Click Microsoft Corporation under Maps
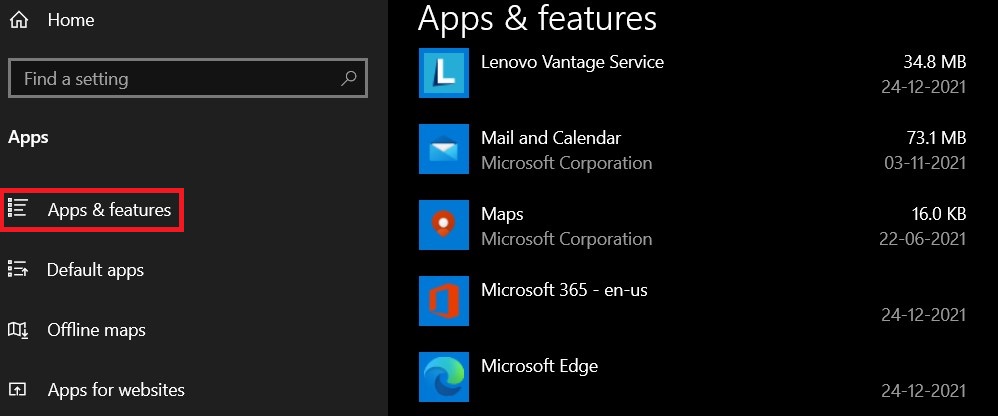 click(566, 239)
